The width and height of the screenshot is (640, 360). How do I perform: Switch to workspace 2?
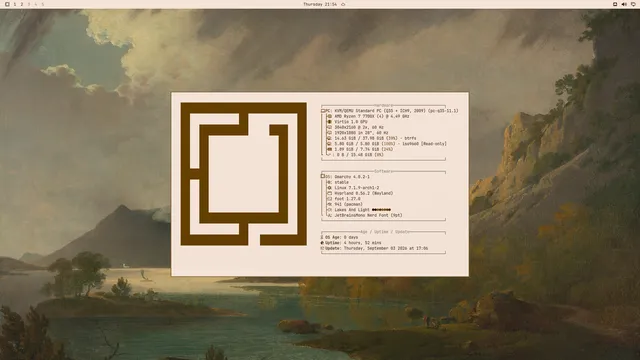[x=22, y=4]
